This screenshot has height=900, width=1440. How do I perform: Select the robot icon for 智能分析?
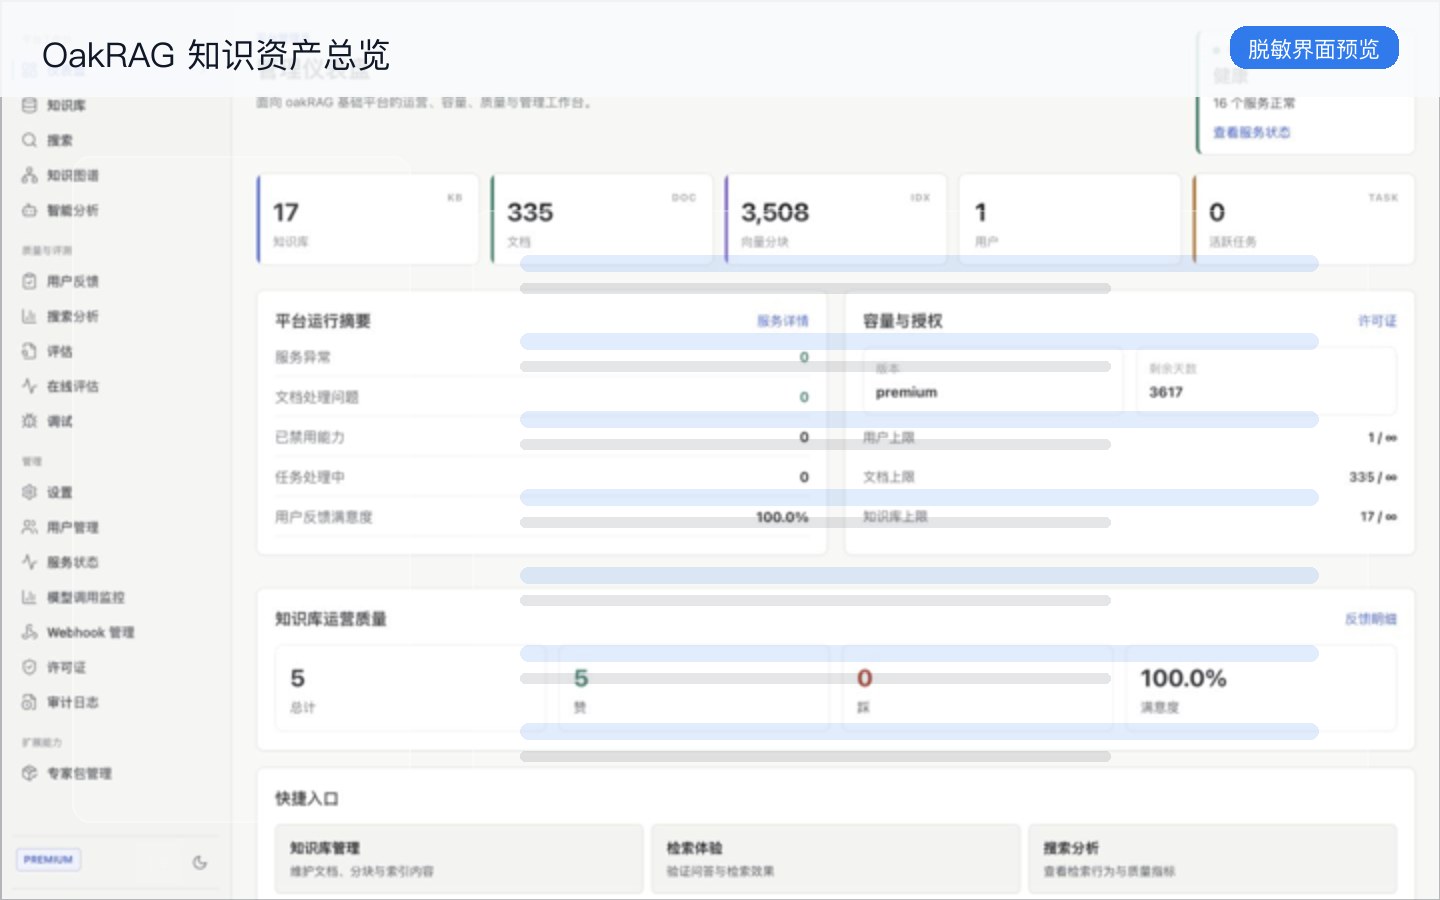pos(29,210)
